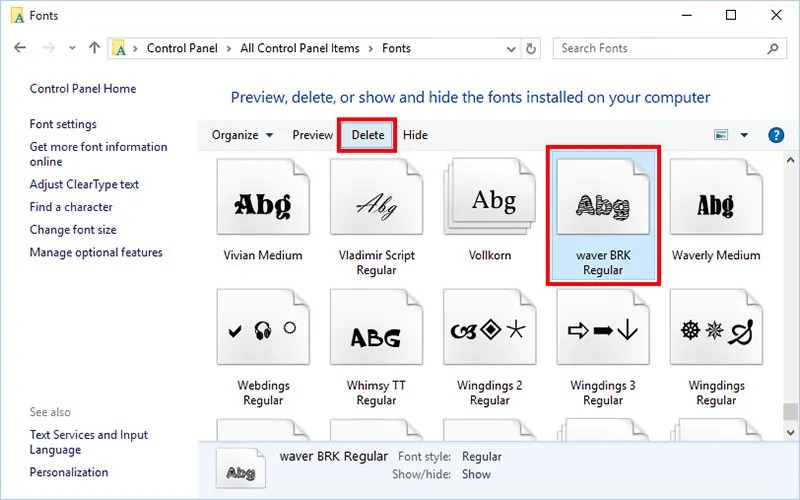This screenshot has width=800, height=500.
Task: Open the Vollkorn font family icon
Action: (x=490, y=197)
